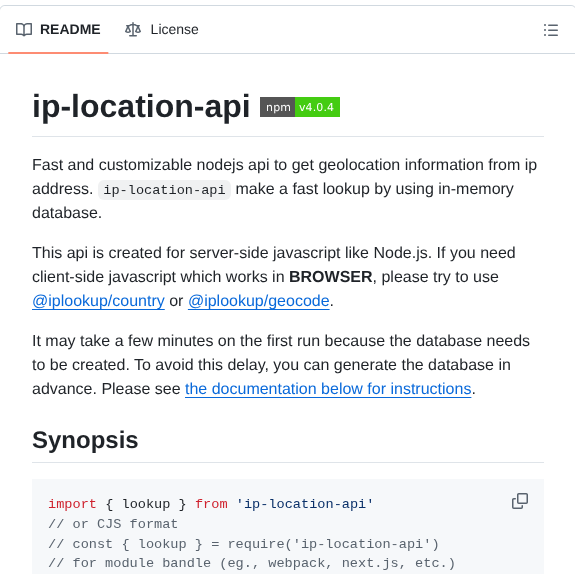
Task: Click the import lookup code line
Action: [211, 504]
